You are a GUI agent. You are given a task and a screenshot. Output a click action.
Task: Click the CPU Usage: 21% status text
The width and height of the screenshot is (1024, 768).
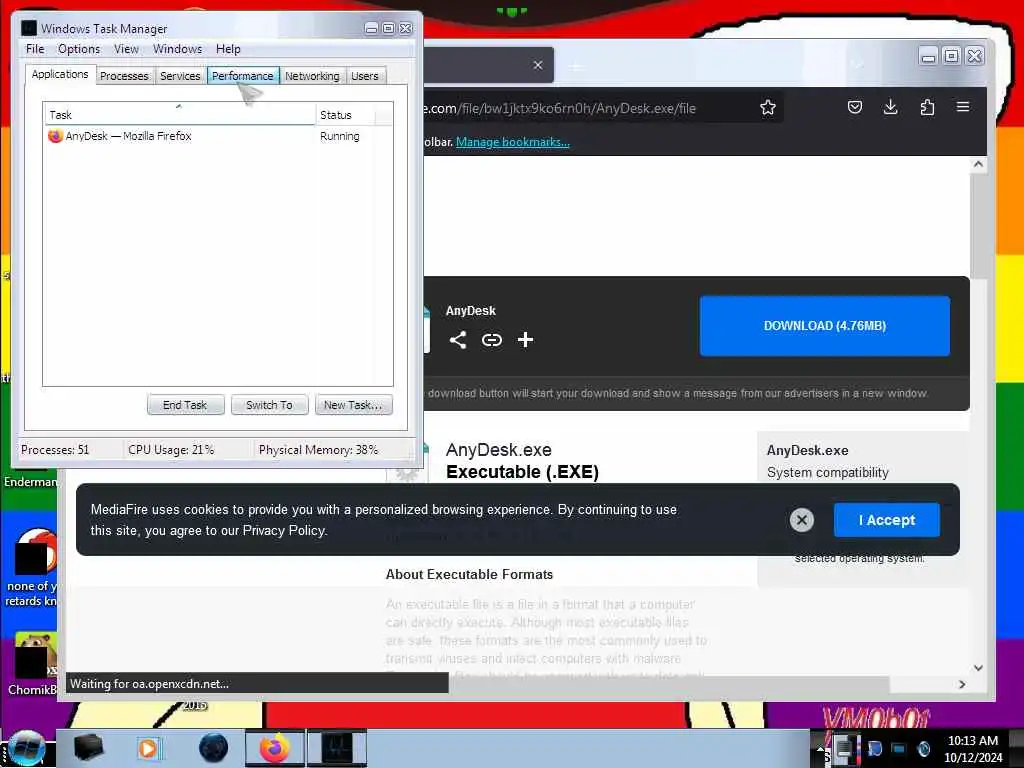point(171,450)
